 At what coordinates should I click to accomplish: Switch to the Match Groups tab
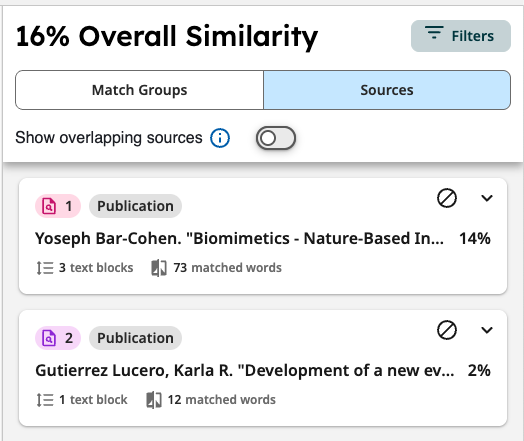(x=139, y=90)
